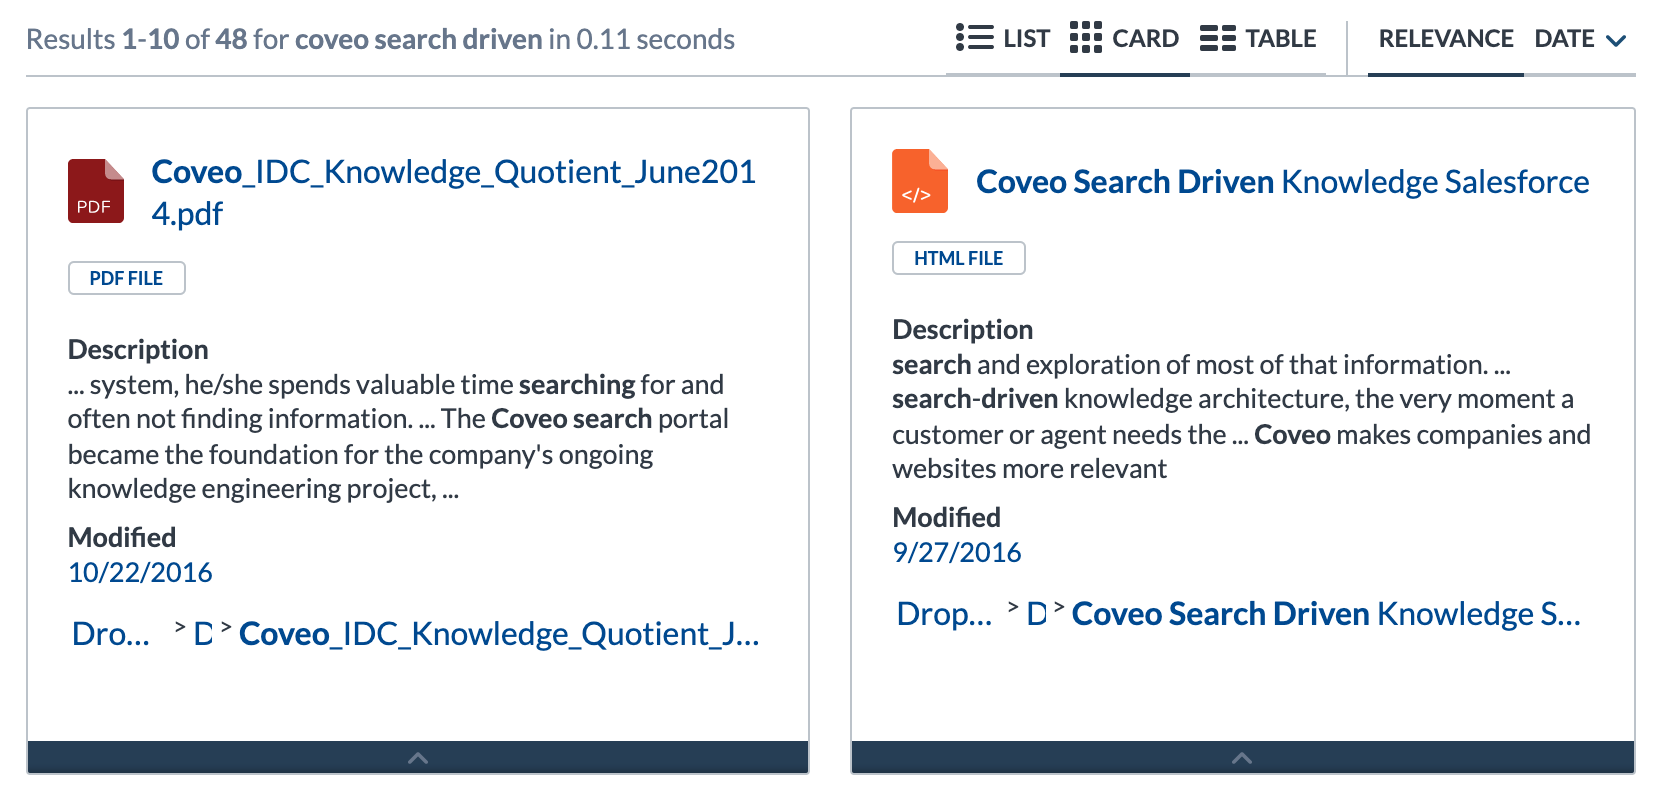Expand PDF card bottom chevron bar
Screen dimensions: 1662x806
418,758
